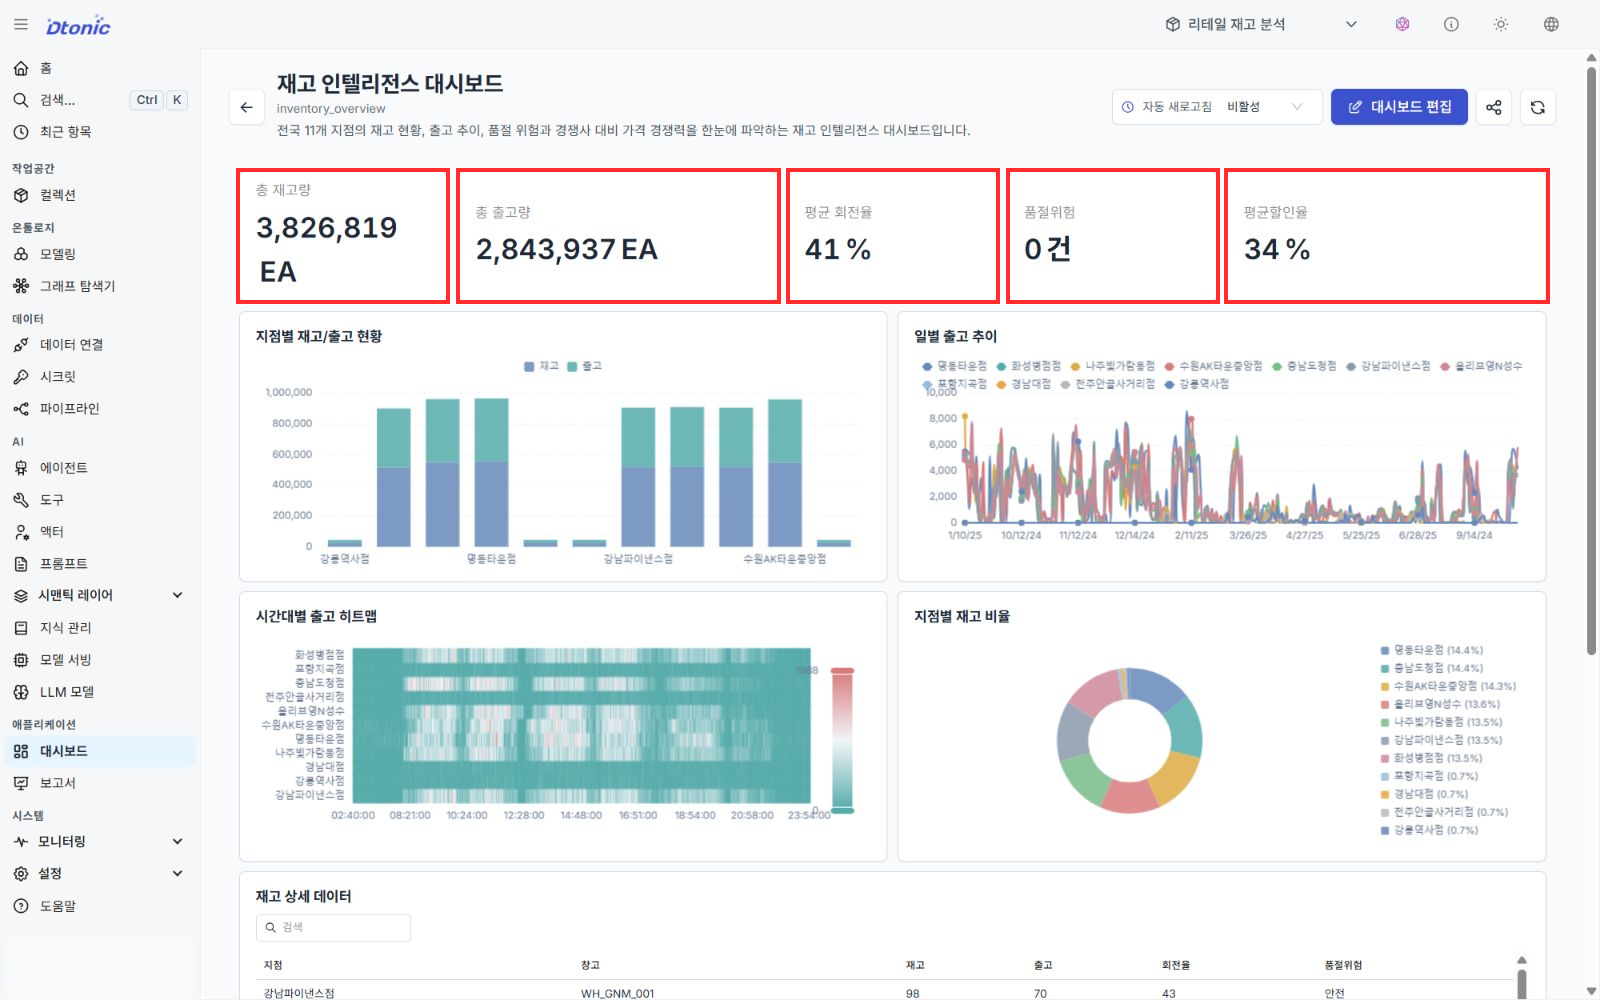Open 최근 항목 in the sidebar
This screenshot has height=1000, width=1600.
coord(98,132)
